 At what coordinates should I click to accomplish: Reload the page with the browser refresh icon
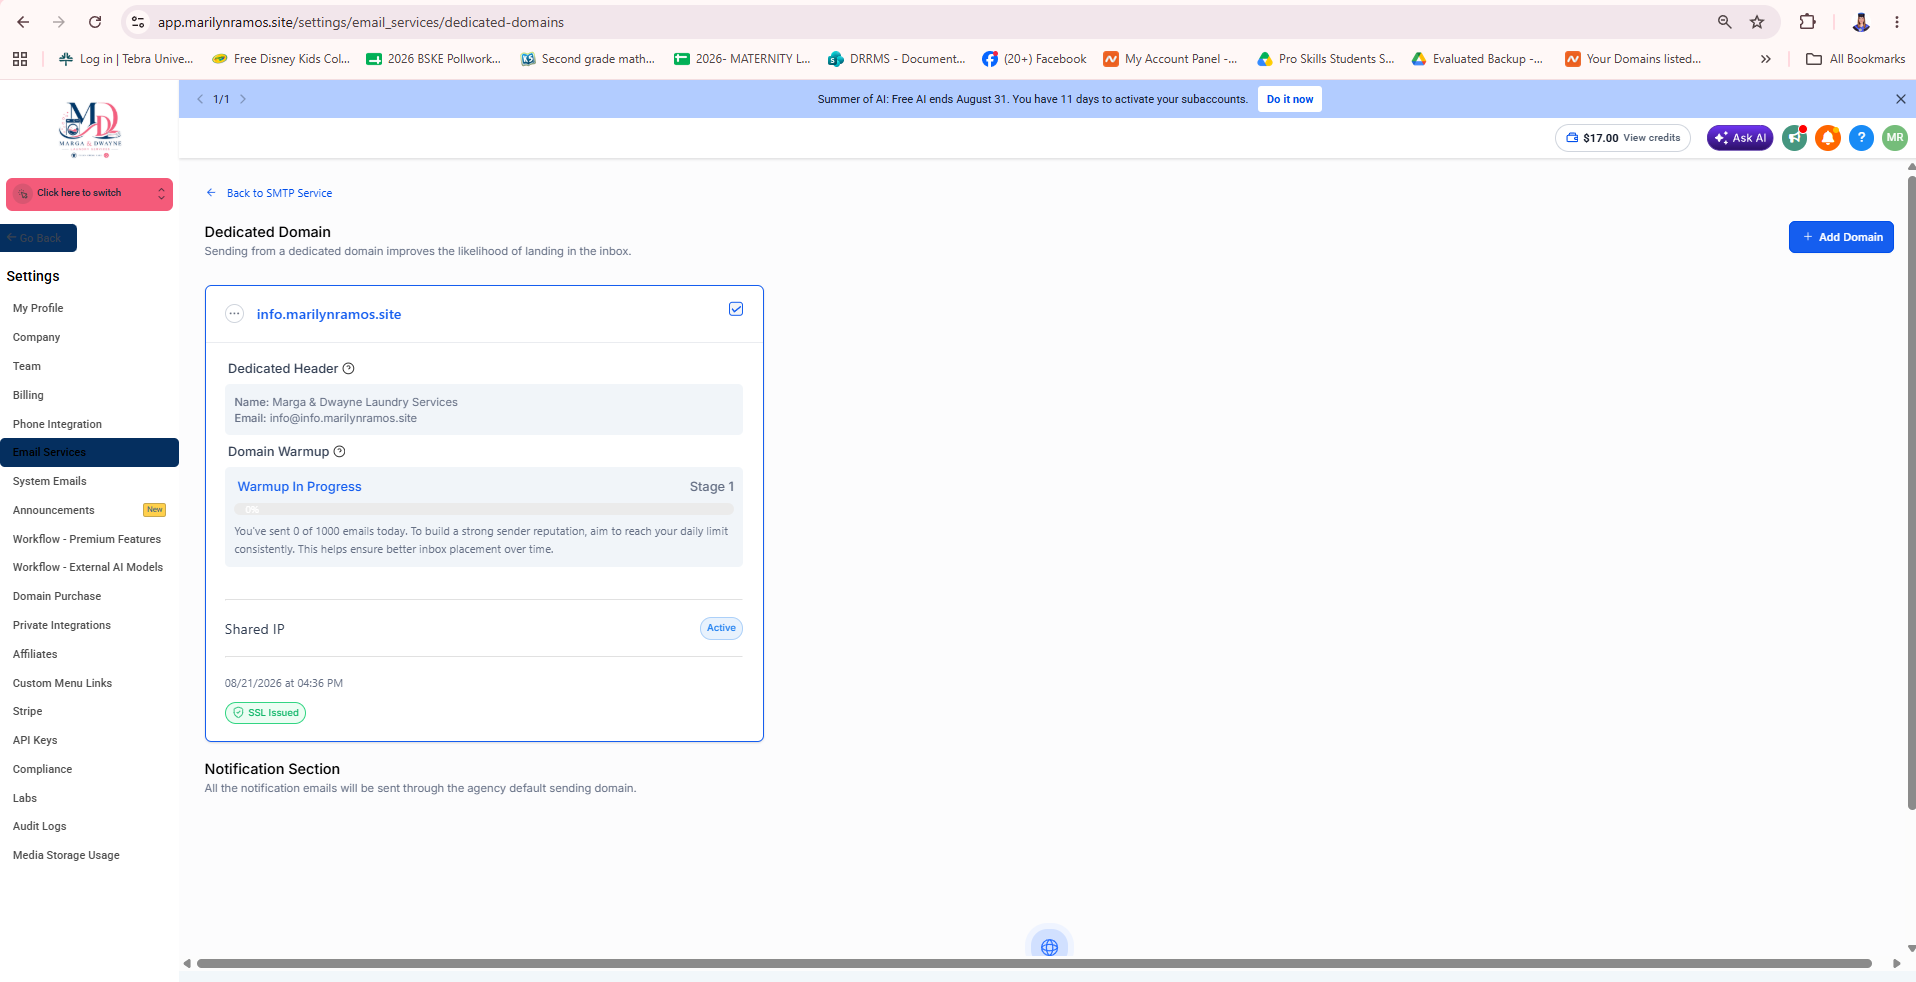coord(95,22)
